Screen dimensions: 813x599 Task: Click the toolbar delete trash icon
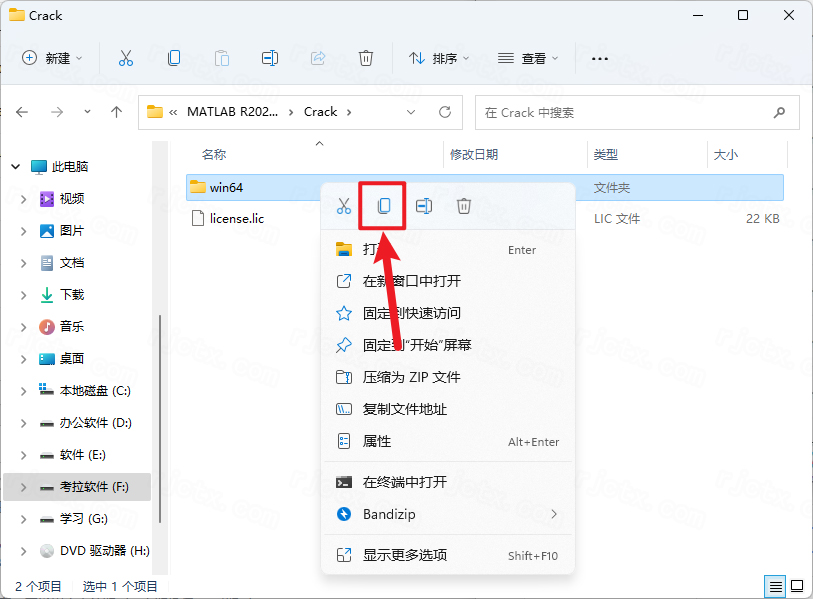point(366,59)
